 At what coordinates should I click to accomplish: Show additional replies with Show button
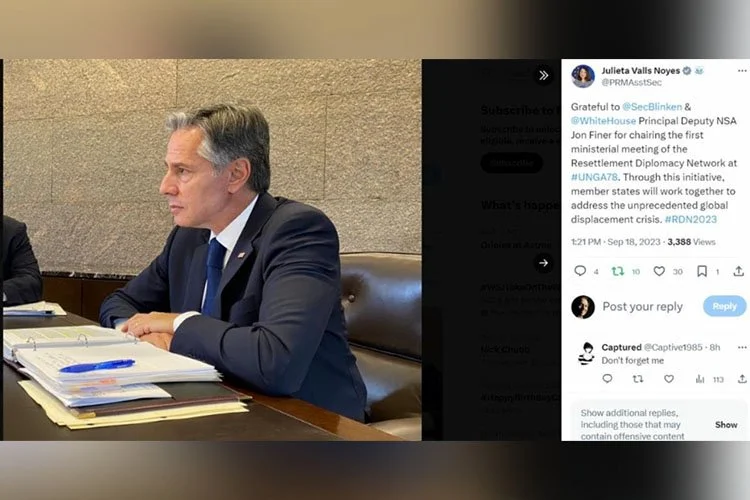point(726,424)
